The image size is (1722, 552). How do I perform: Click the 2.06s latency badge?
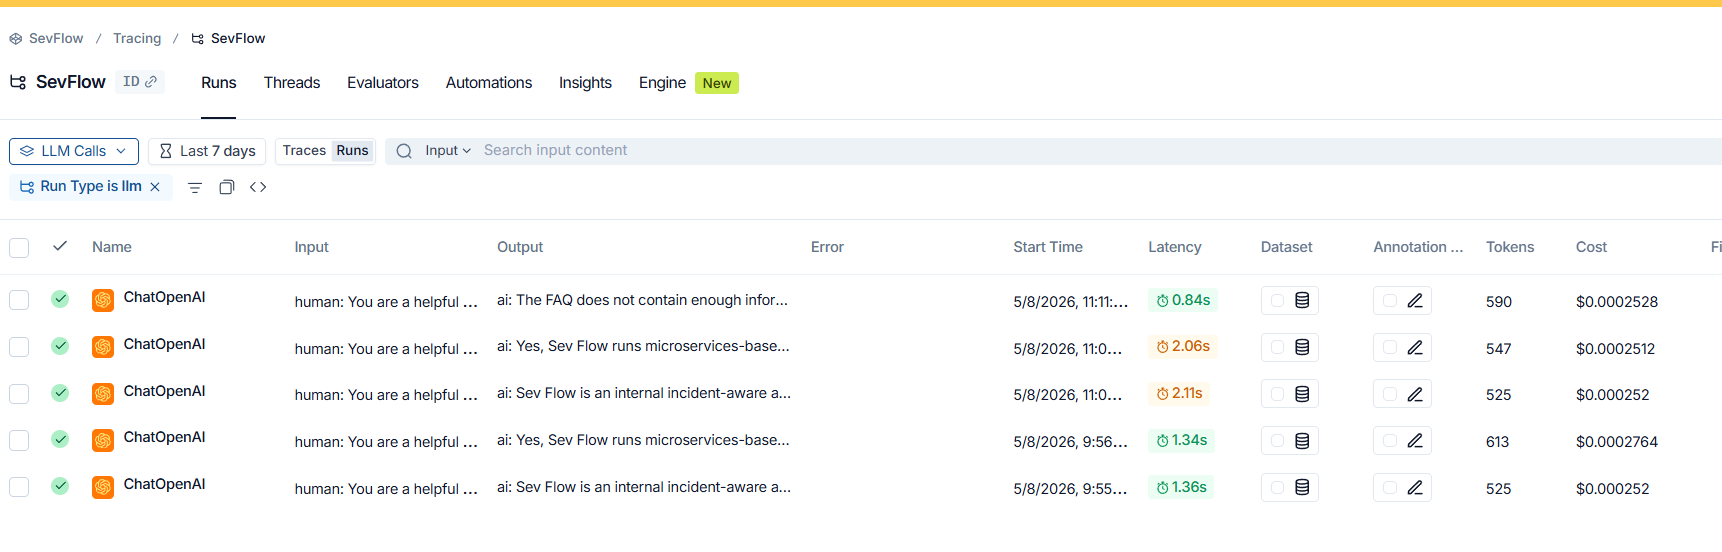(1183, 347)
